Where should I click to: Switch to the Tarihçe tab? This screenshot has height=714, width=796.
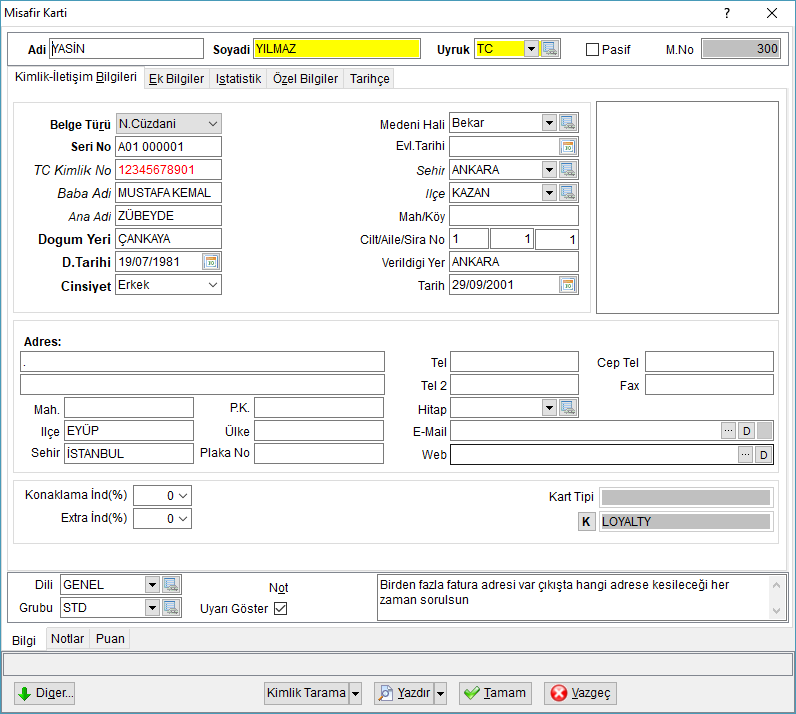pos(370,79)
